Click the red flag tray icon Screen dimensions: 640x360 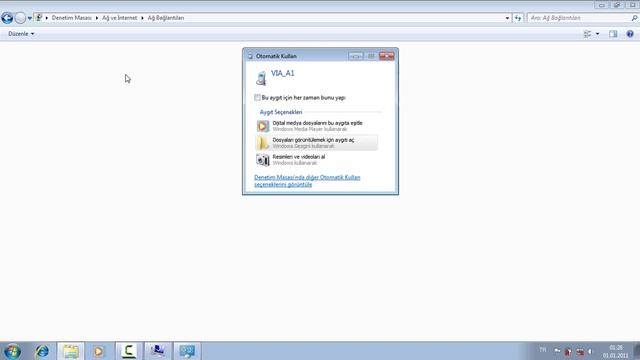point(568,351)
